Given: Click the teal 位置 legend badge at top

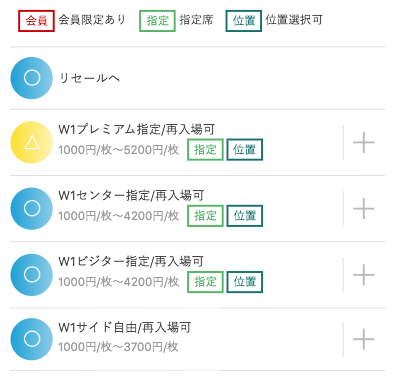Looking at the screenshot, I should coord(244,21).
